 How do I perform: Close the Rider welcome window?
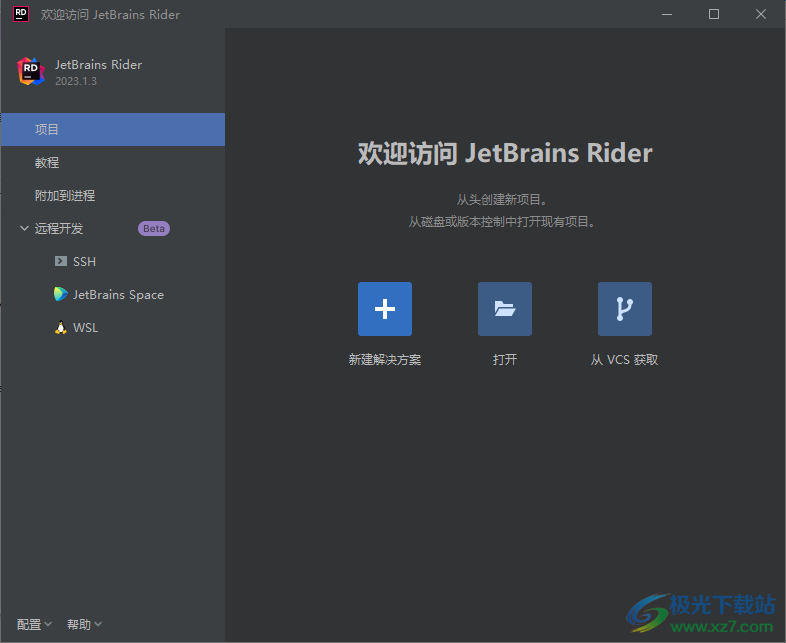point(760,14)
